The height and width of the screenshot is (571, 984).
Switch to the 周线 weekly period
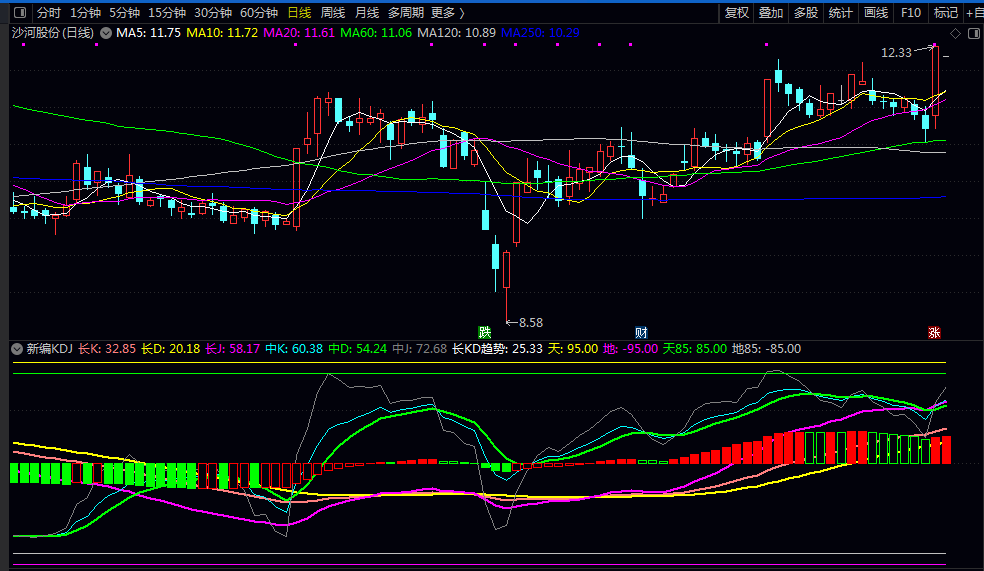point(333,13)
